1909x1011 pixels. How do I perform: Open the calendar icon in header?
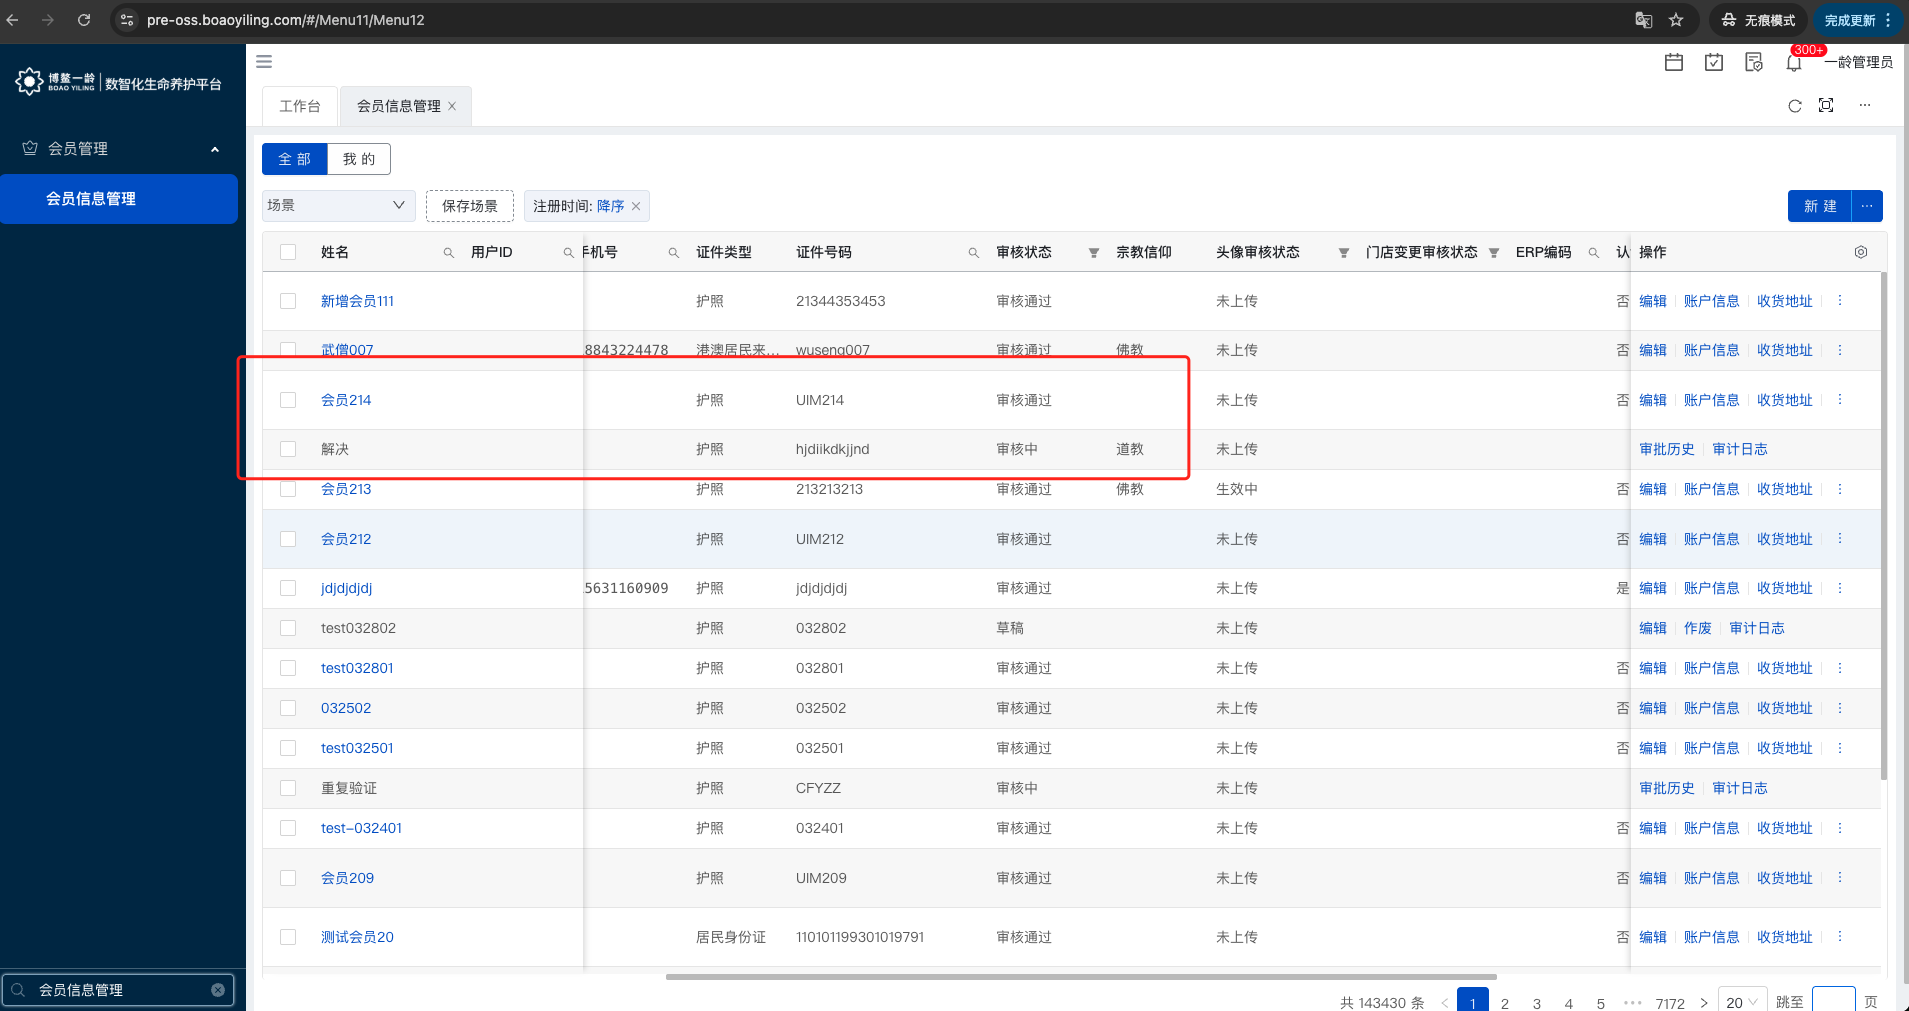[x=1674, y=62]
